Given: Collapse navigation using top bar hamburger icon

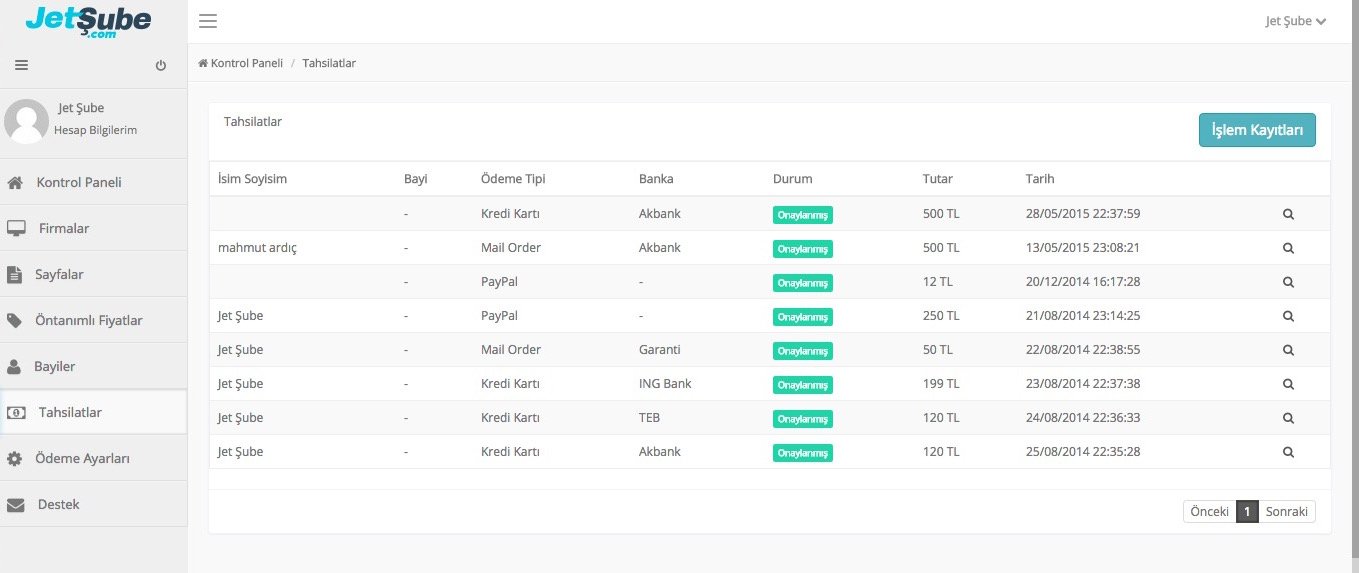Looking at the screenshot, I should click(208, 21).
